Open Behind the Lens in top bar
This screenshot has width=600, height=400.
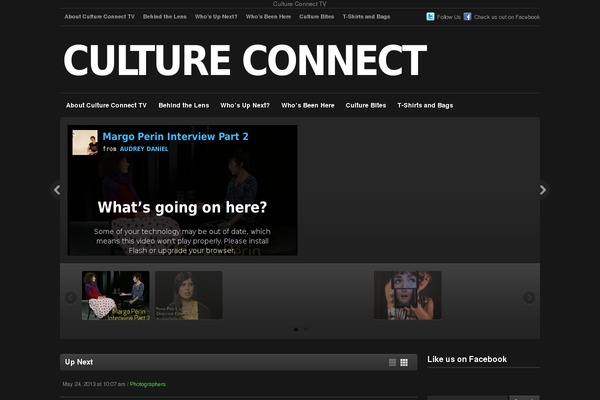point(165,17)
